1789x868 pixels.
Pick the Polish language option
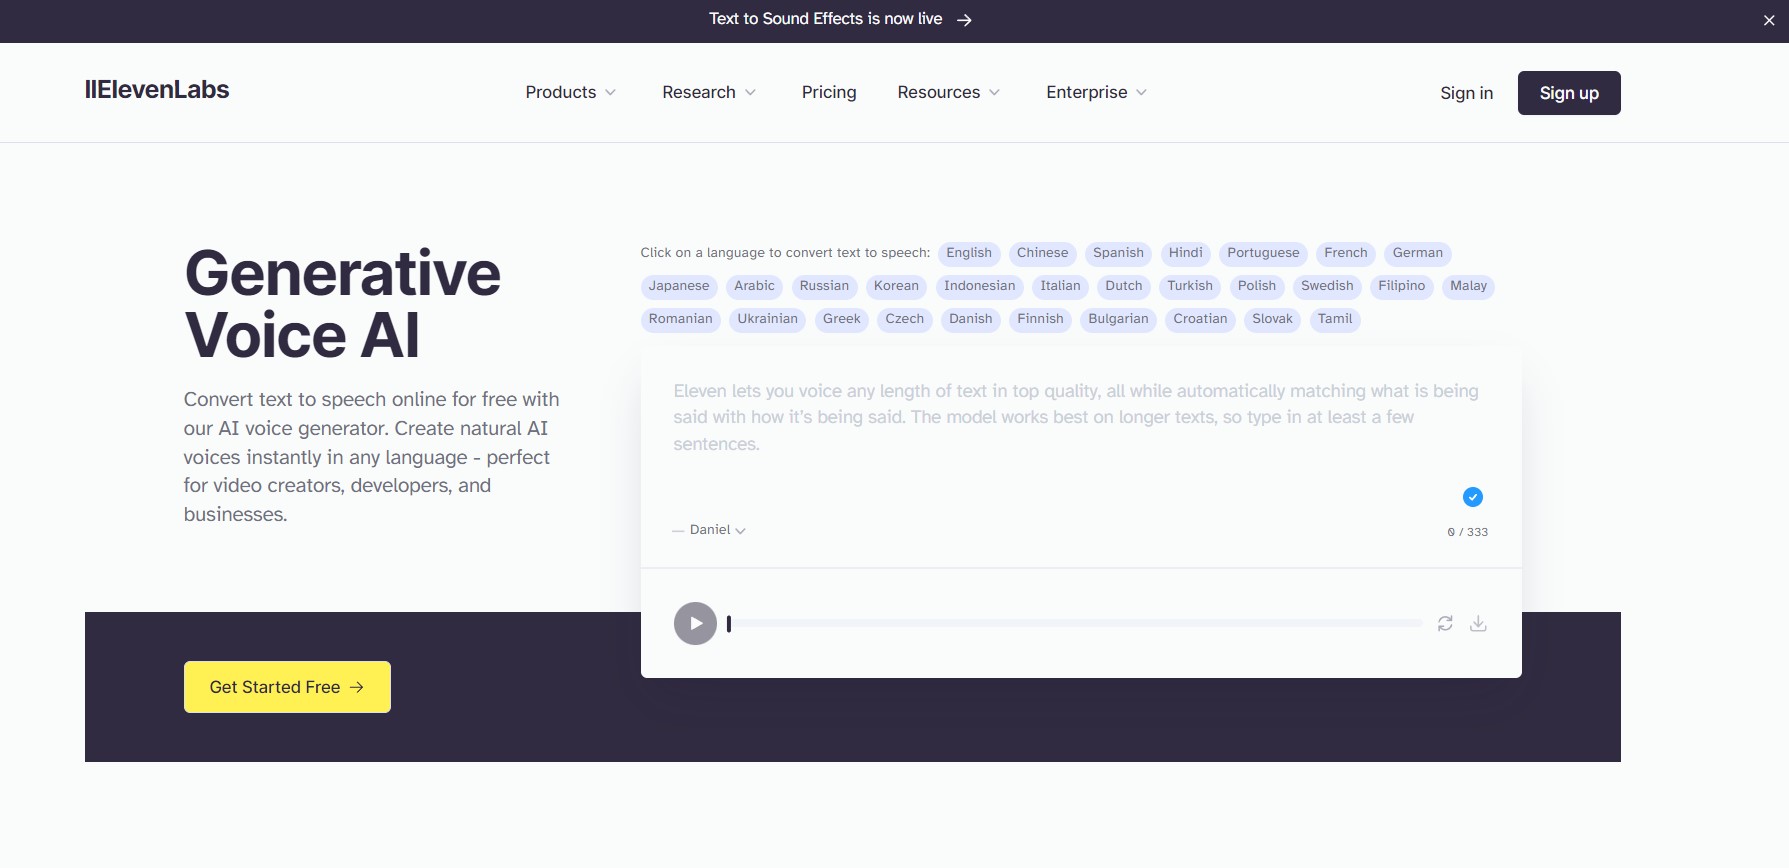[x=1257, y=286]
